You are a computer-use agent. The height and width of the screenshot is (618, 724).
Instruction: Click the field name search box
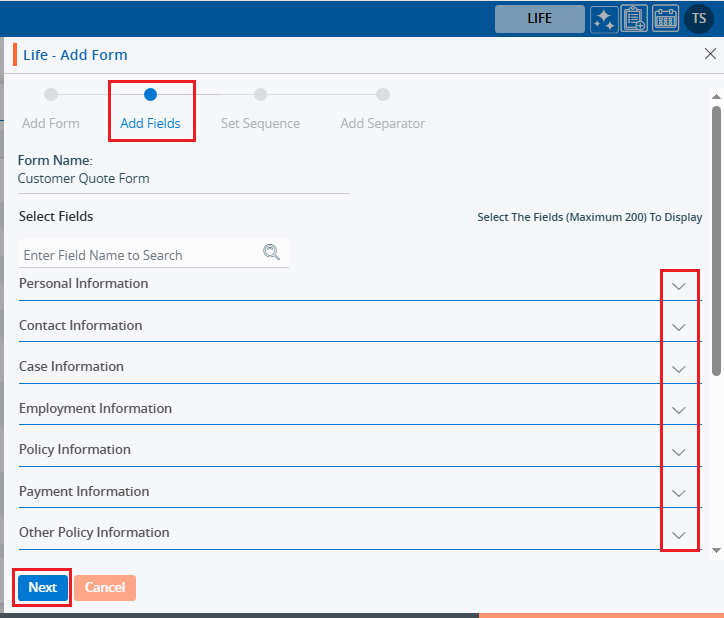click(x=140, y=255)
